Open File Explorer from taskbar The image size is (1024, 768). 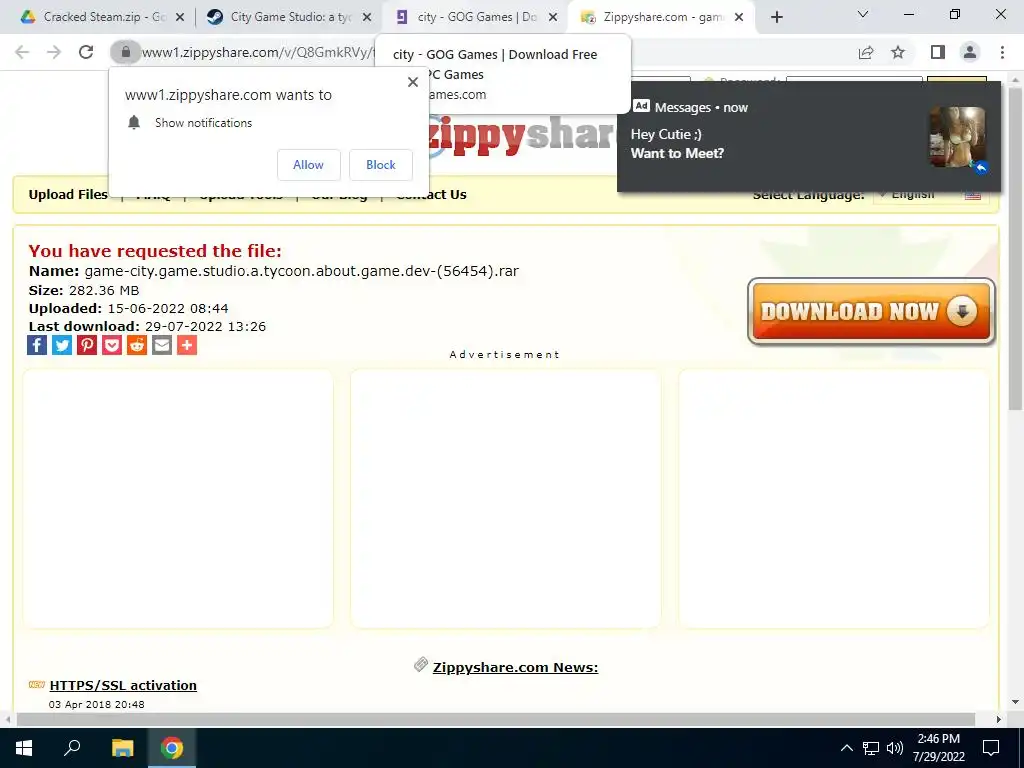click(x=122, y=748)
